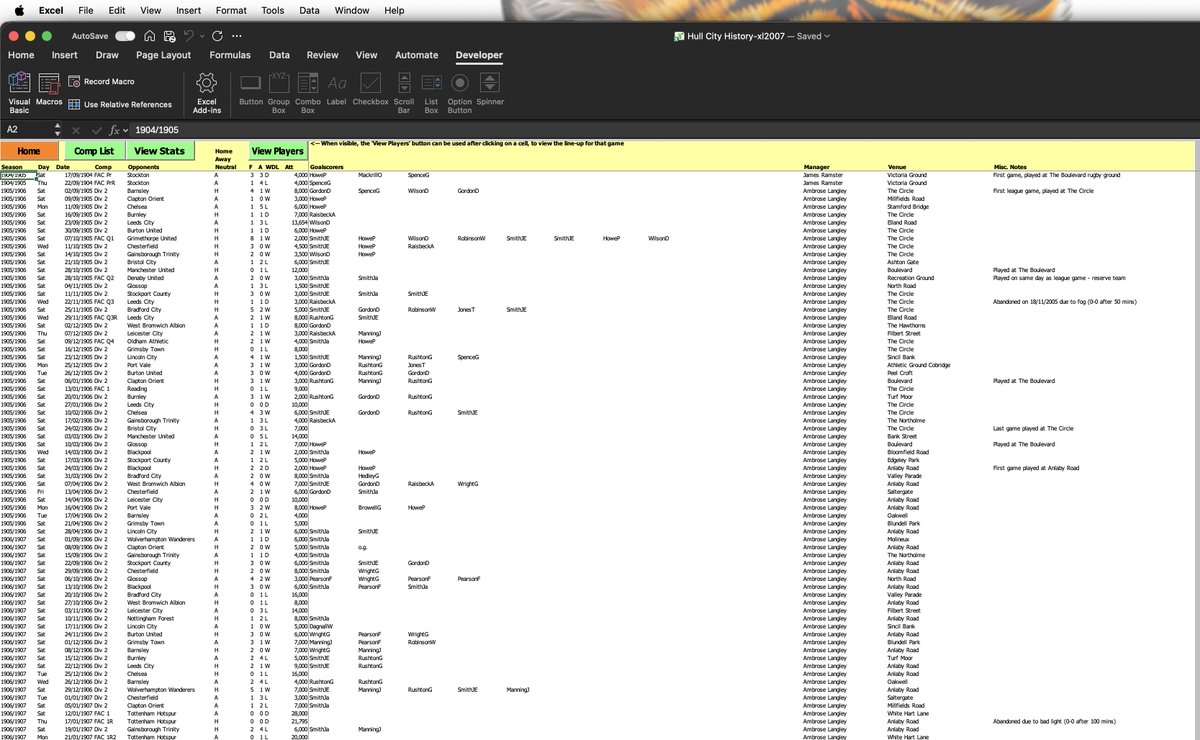The width and height of the screenshot is (1200, 740).
Task: Open the Edit menu in the menu bar
Action: pos(117,10)
